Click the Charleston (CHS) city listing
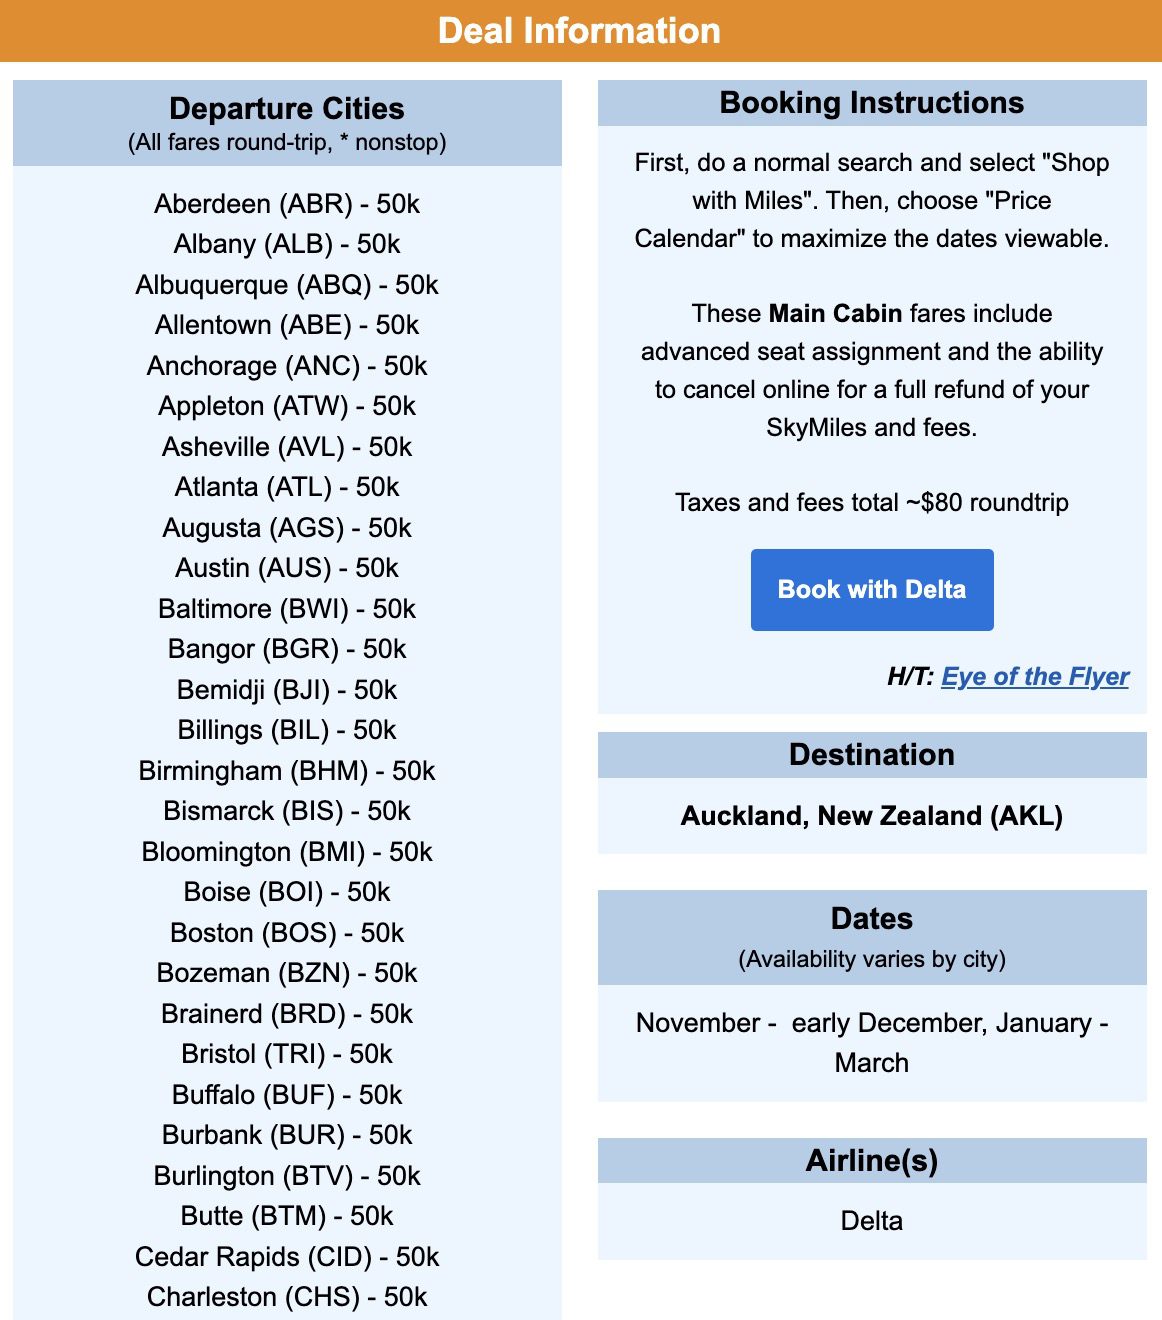Screen dimensions: 1162x1320 (287, 1297)
